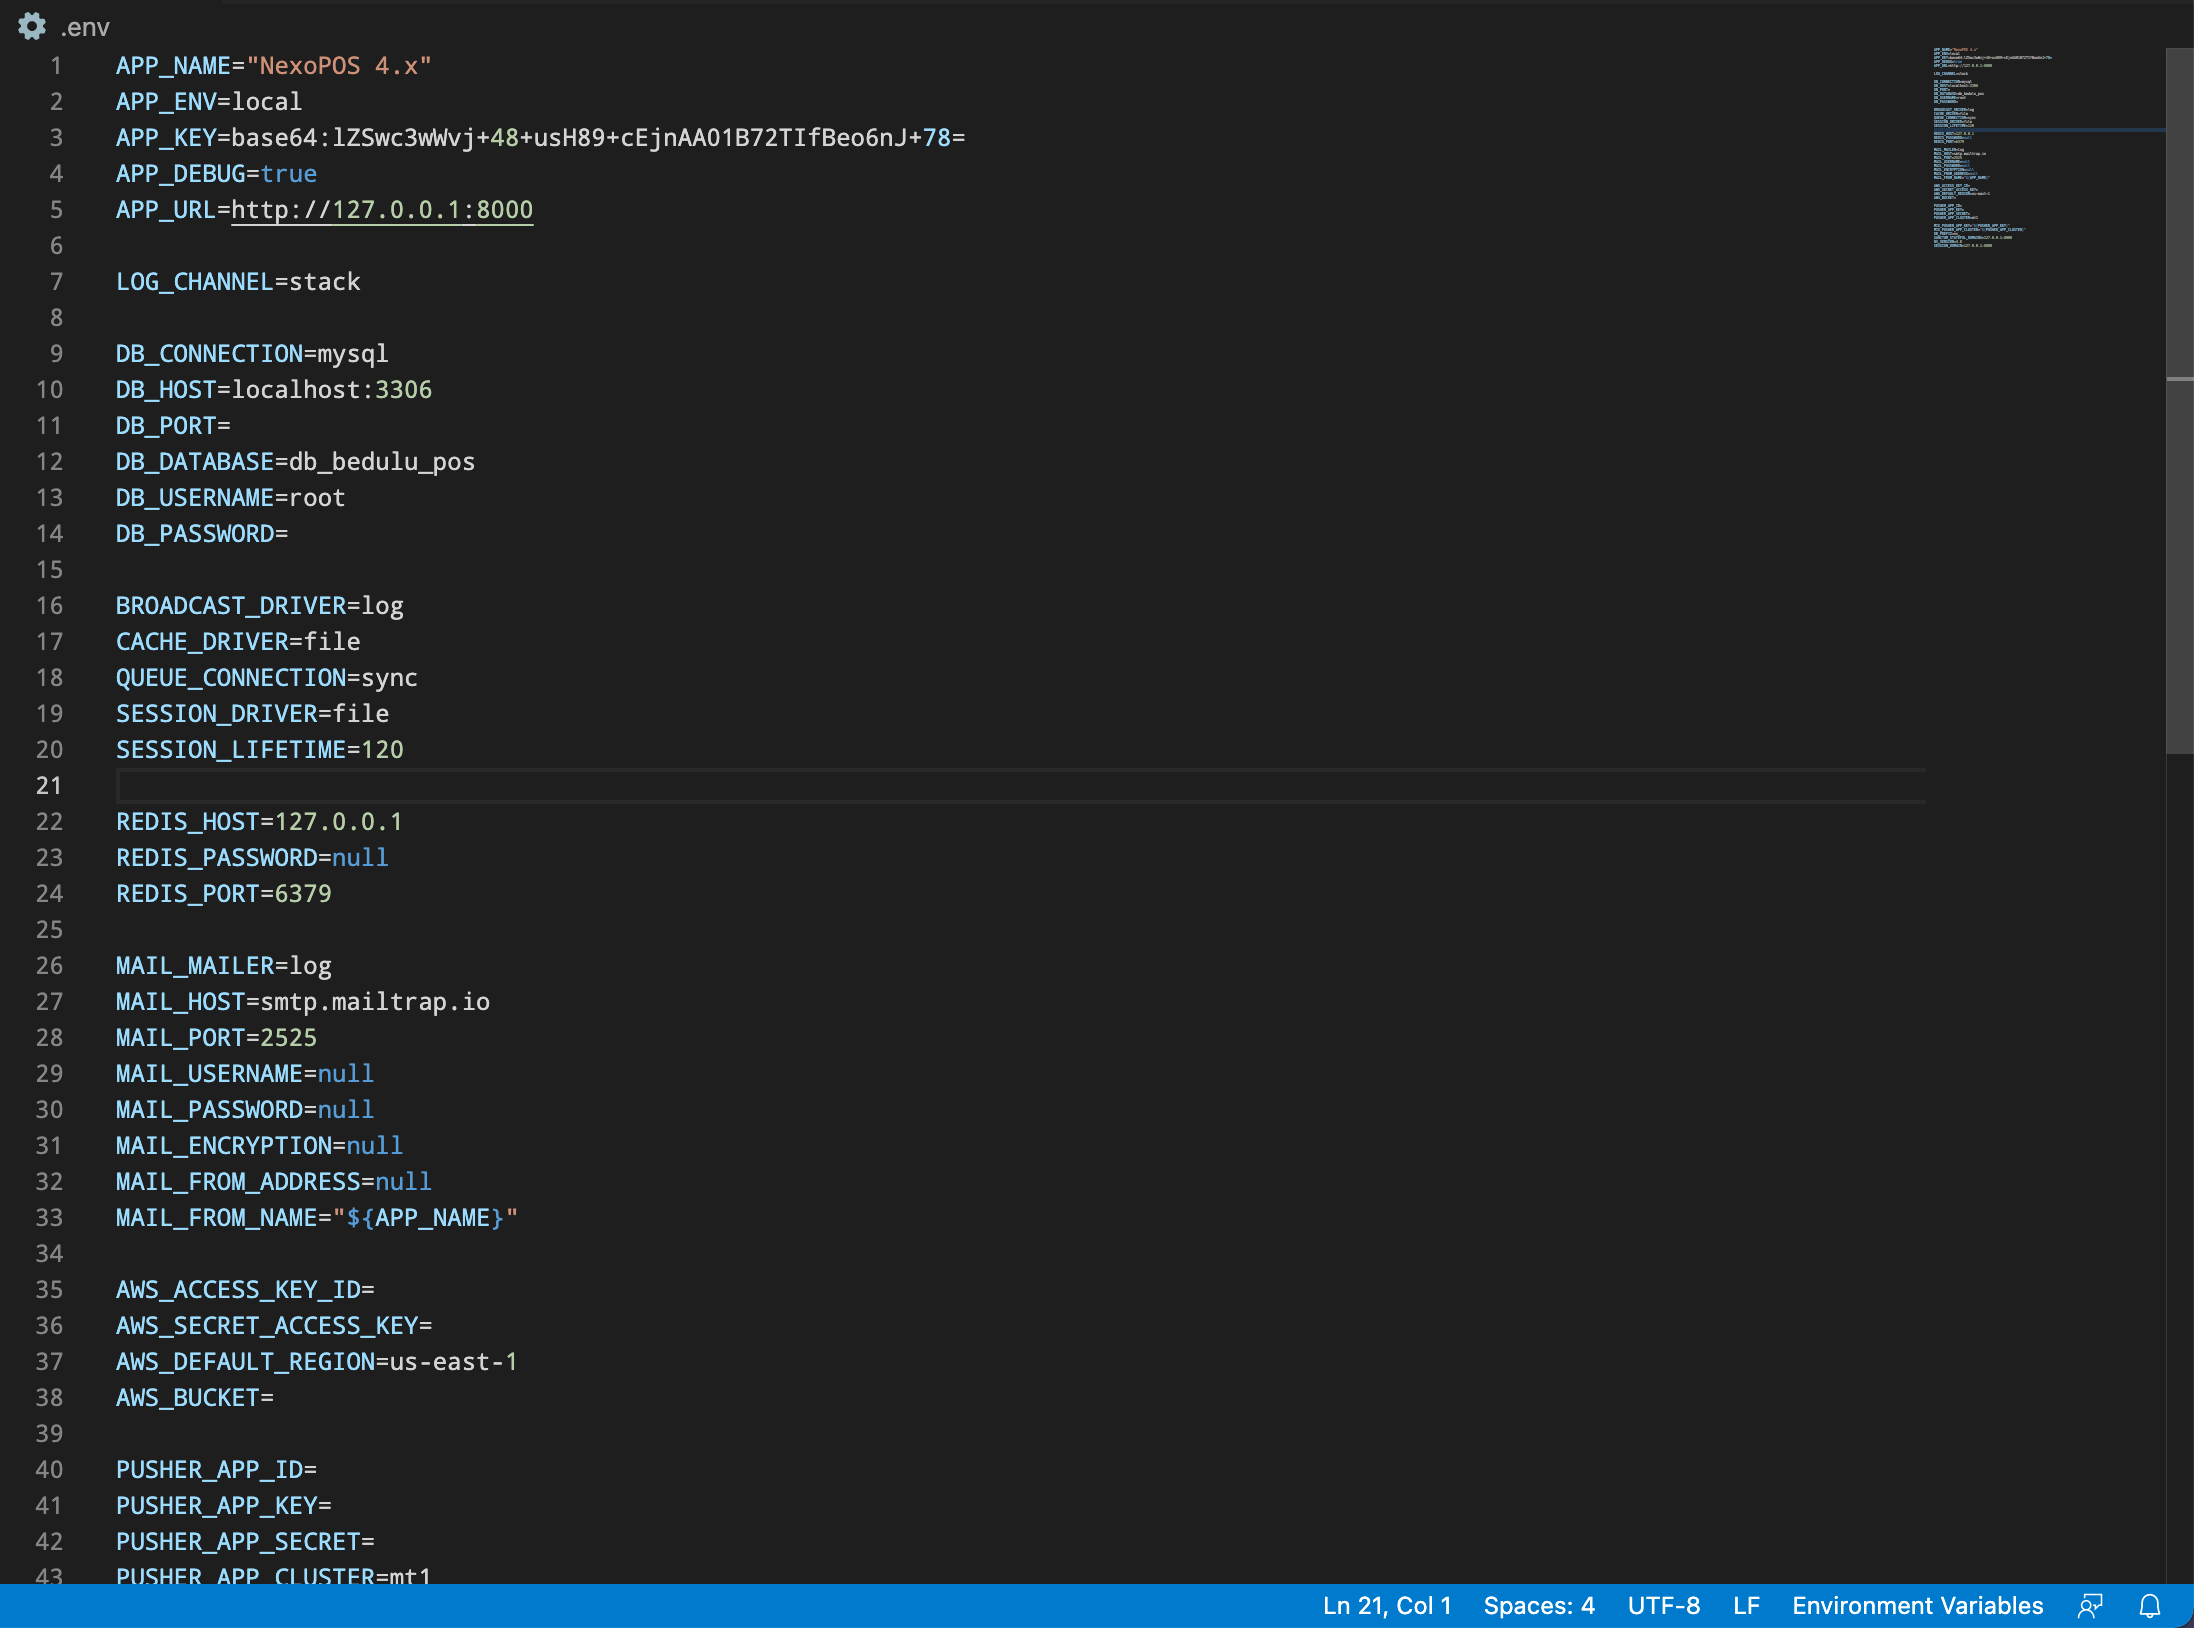Open the notifications bell in status bar
Screen dimensions: 2194x1628
tap(2149, 1606)
